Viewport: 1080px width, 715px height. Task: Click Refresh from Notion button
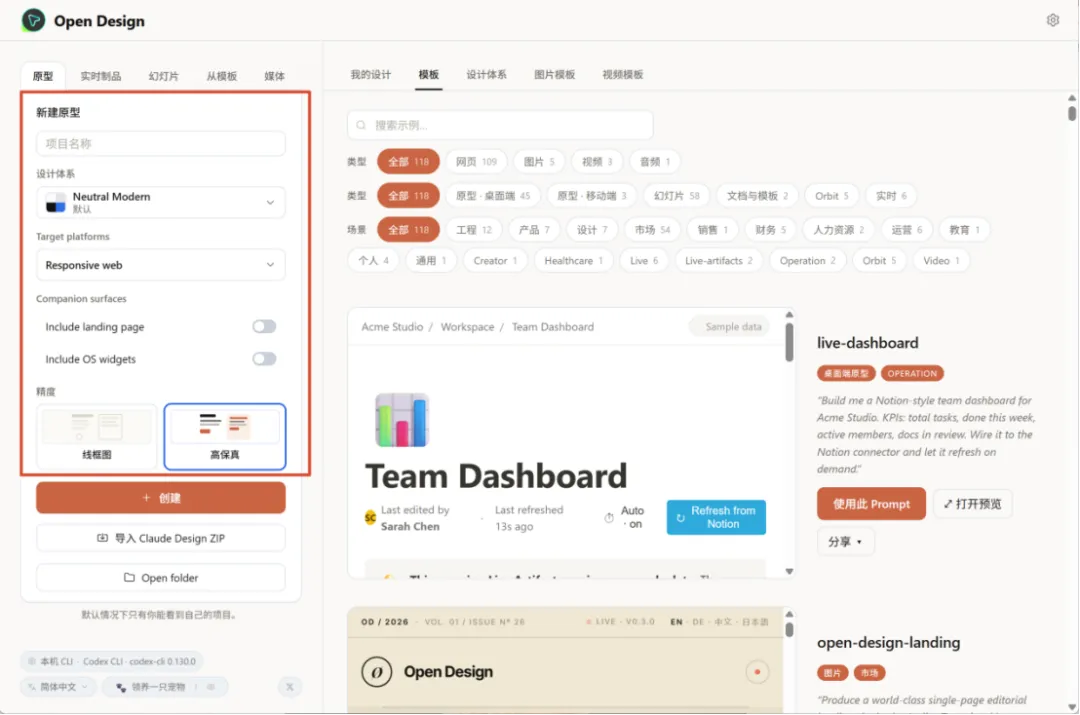click(x=716, y=517)
